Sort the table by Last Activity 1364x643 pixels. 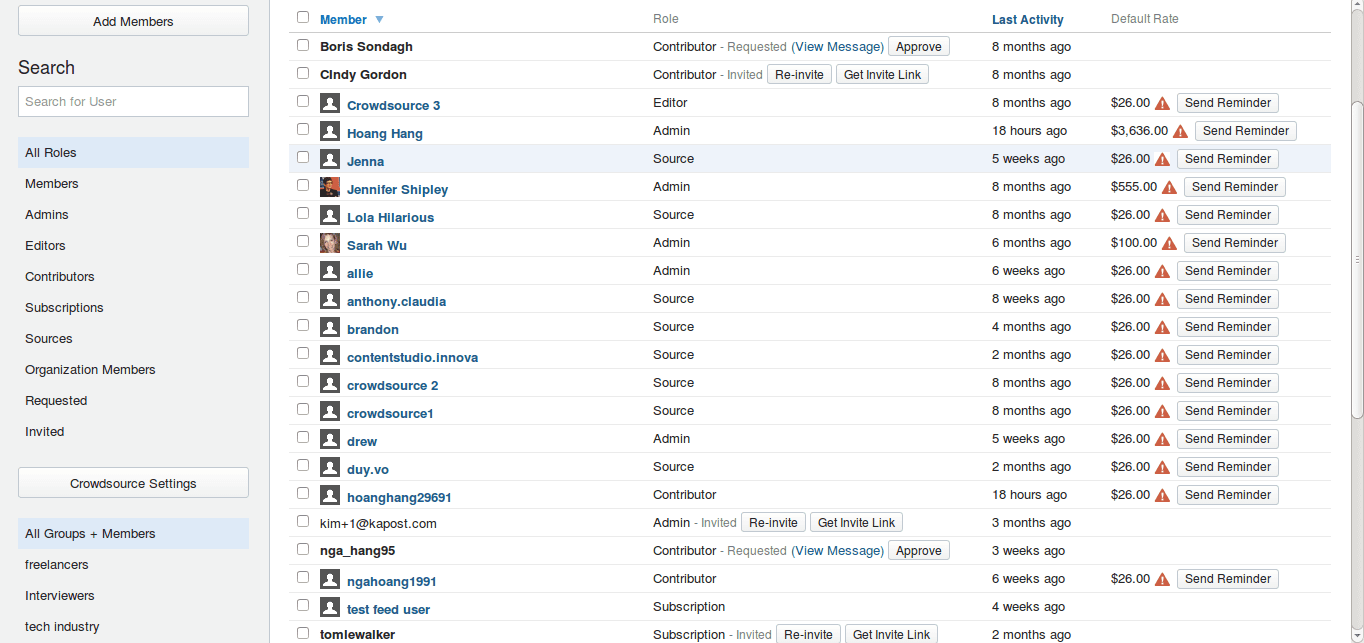click(x=1027, y=20)
